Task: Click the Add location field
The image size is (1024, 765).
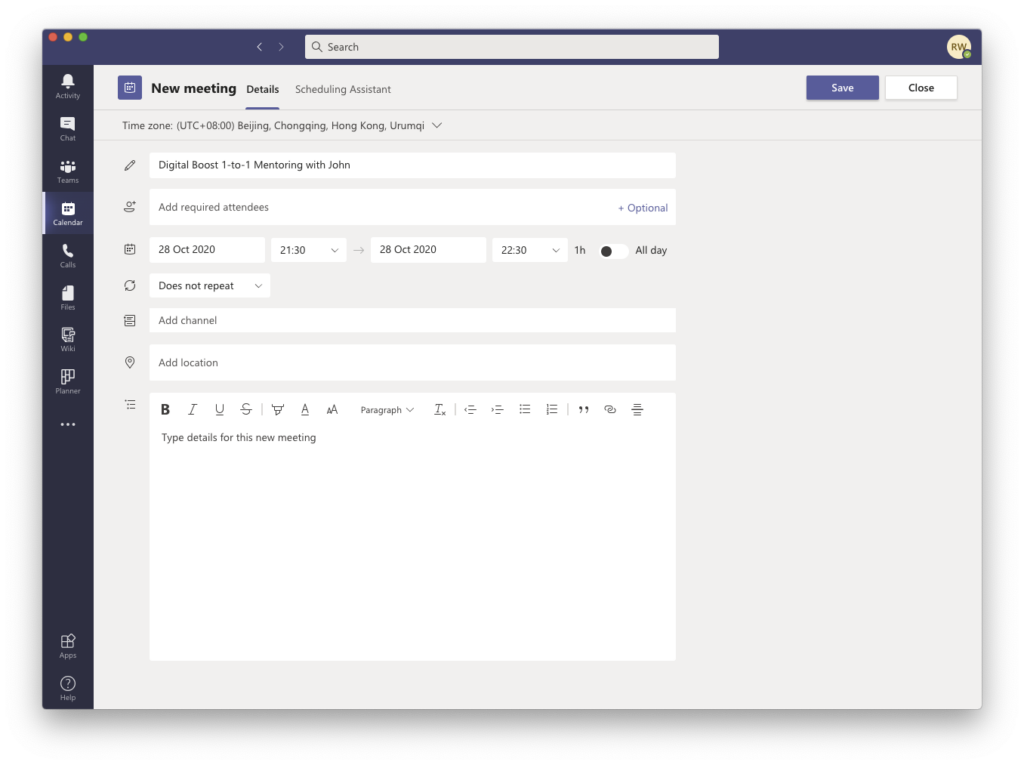Action: (412, 363)
